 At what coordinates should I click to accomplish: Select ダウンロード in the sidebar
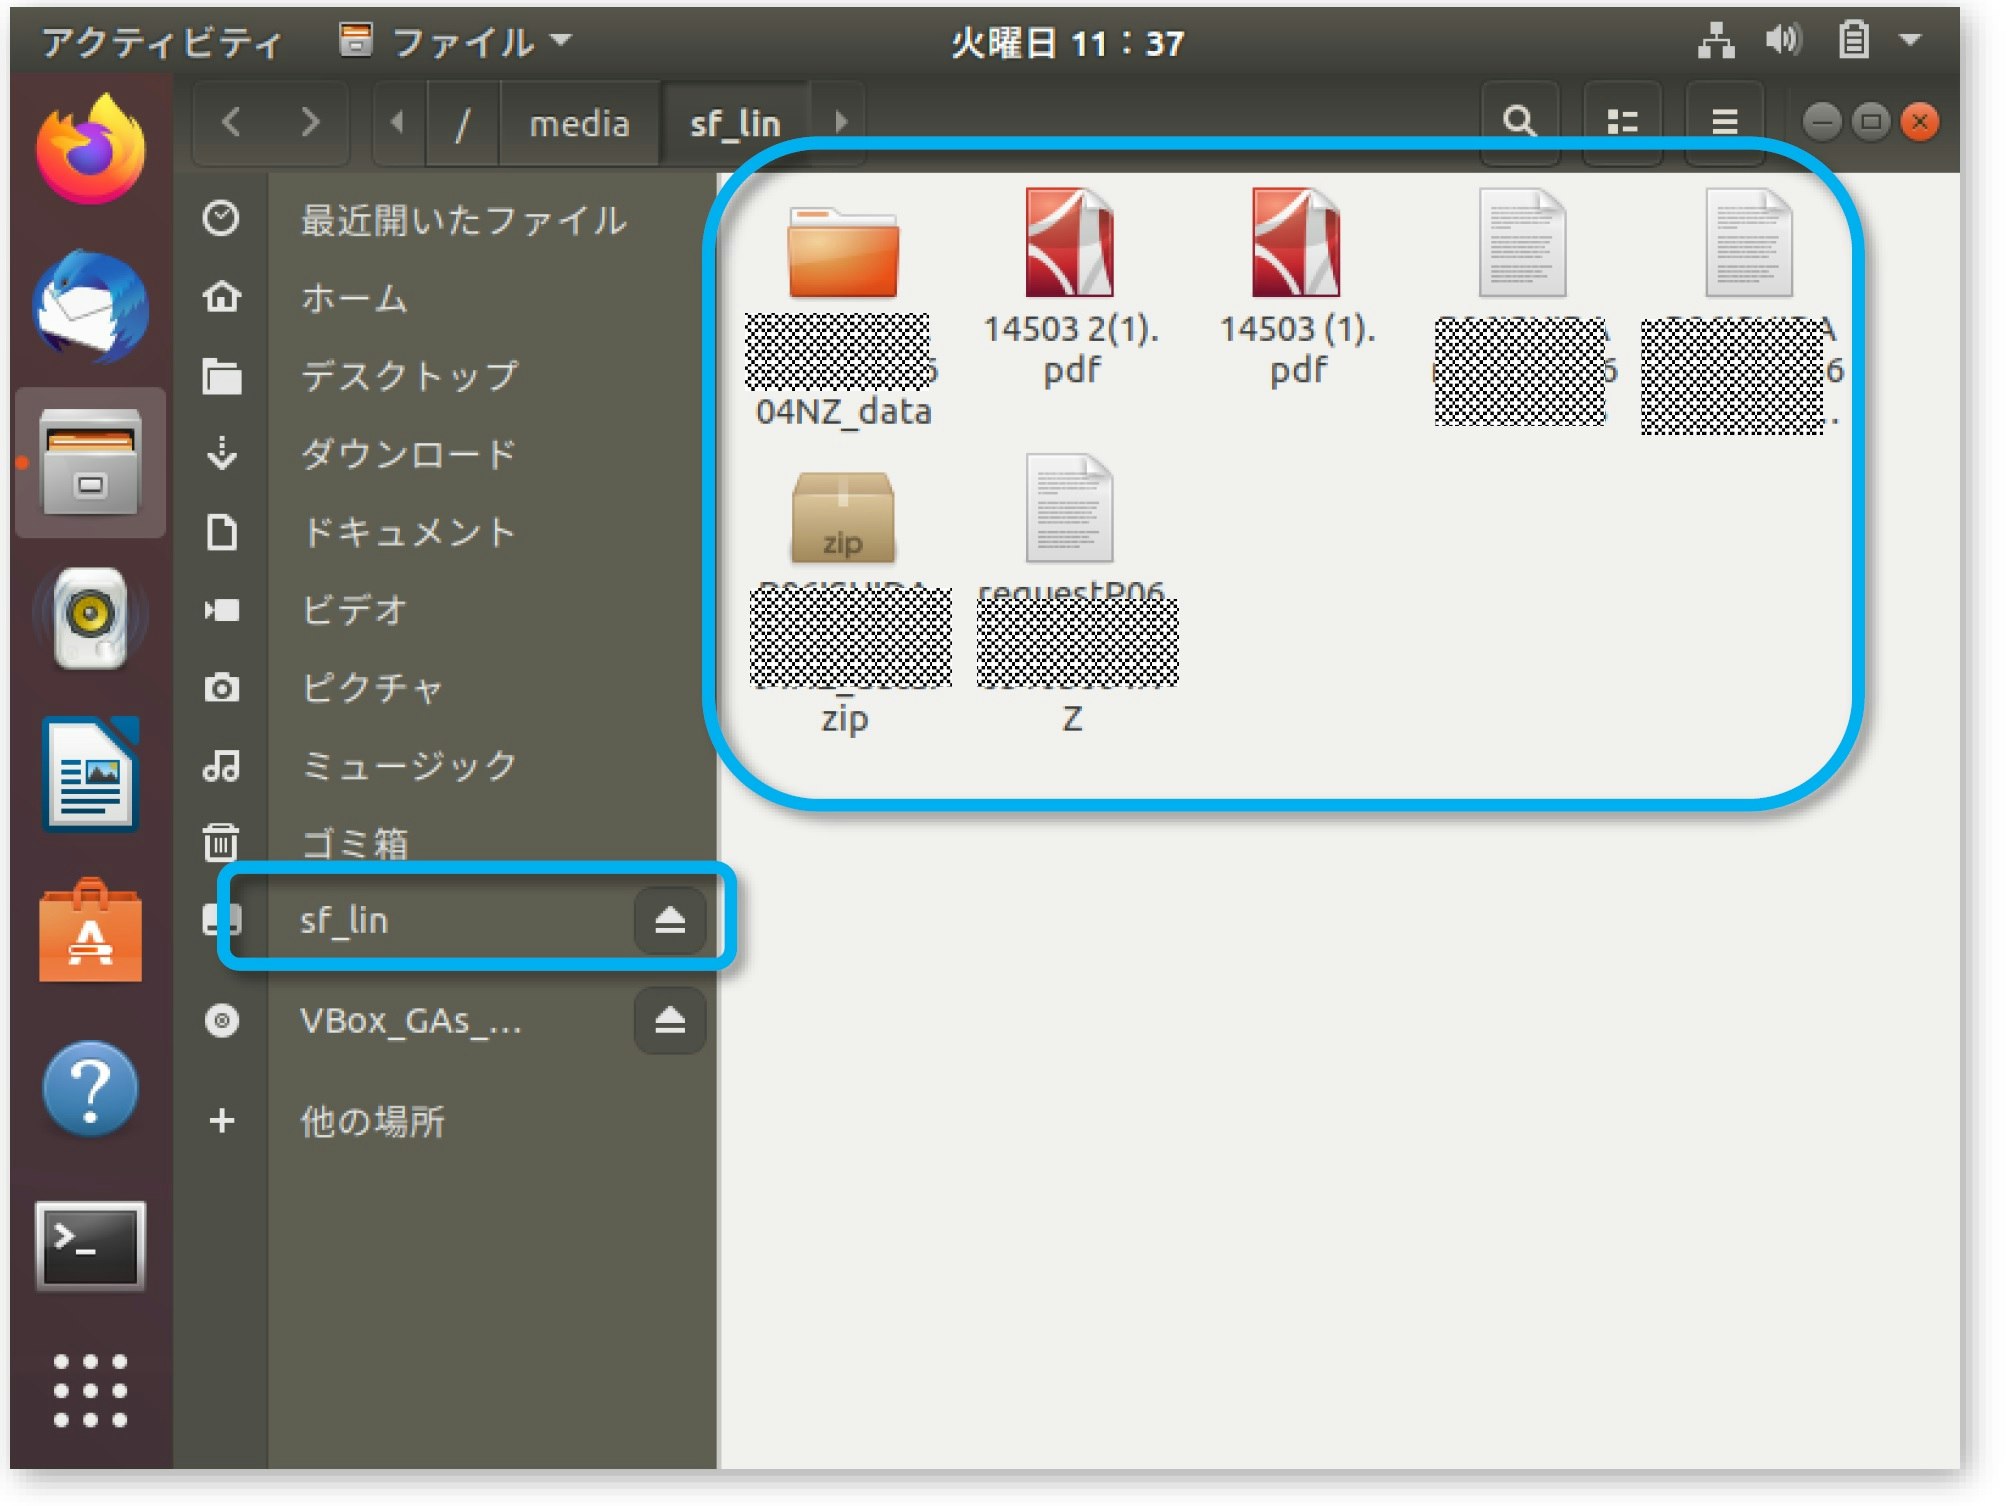coord(408,454)
